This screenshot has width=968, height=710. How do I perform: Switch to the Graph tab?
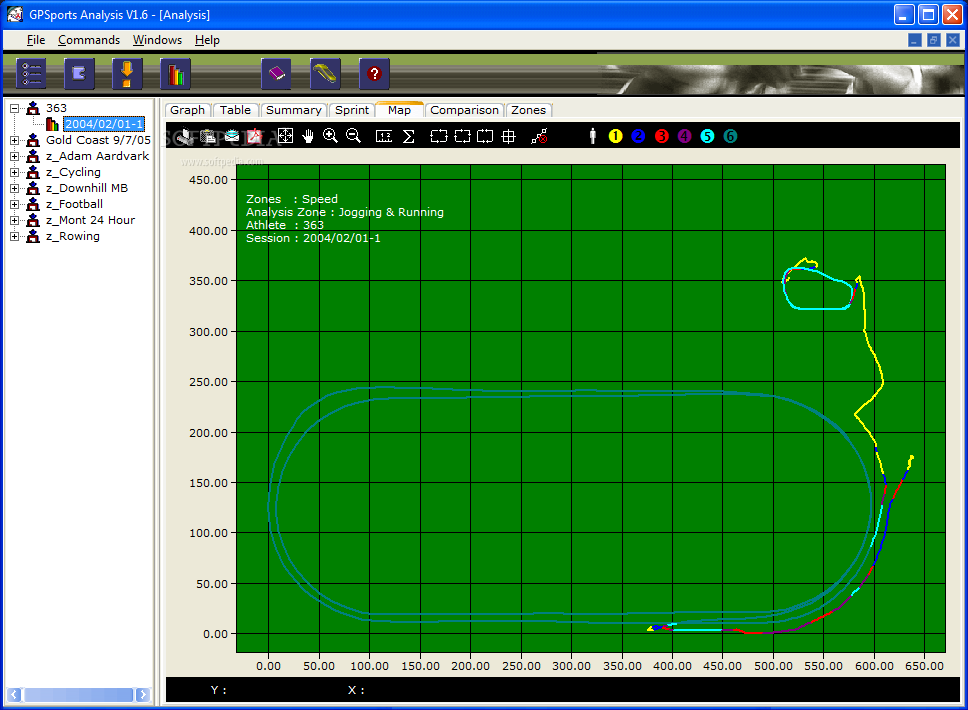pos(188,110)
